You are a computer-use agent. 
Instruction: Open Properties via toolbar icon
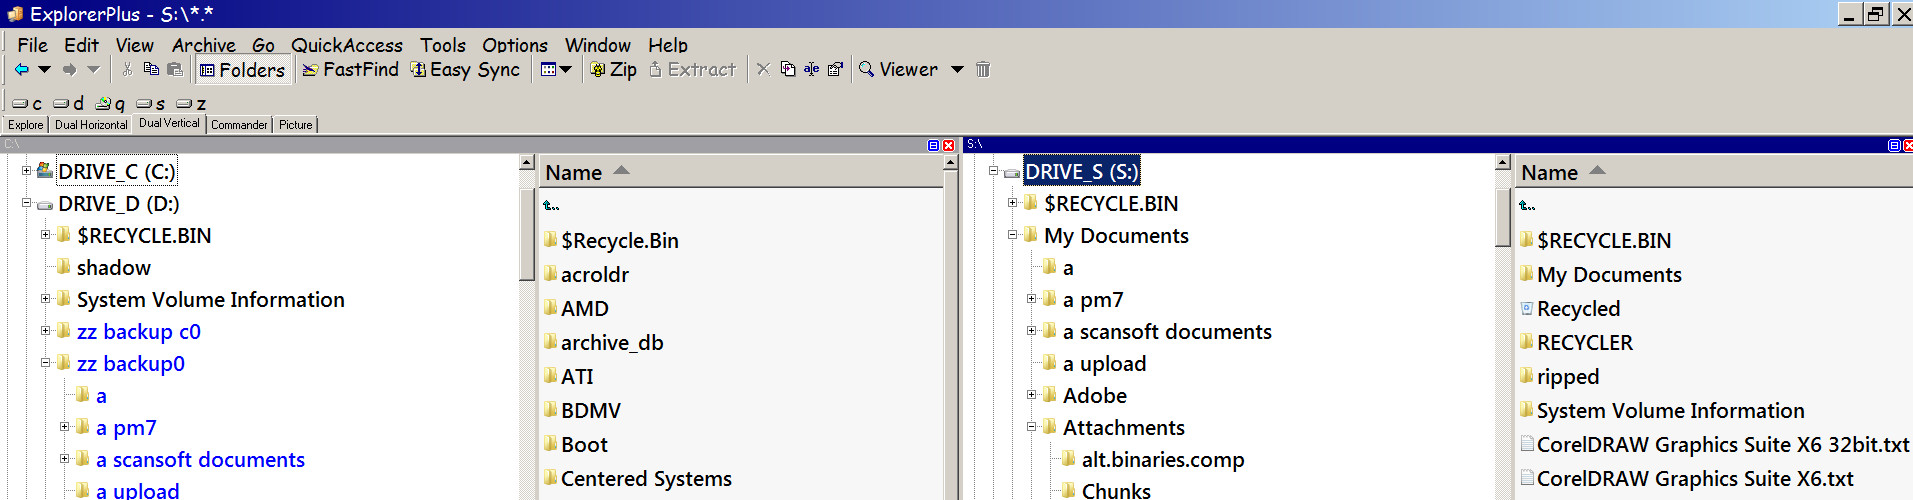[835, 69]
